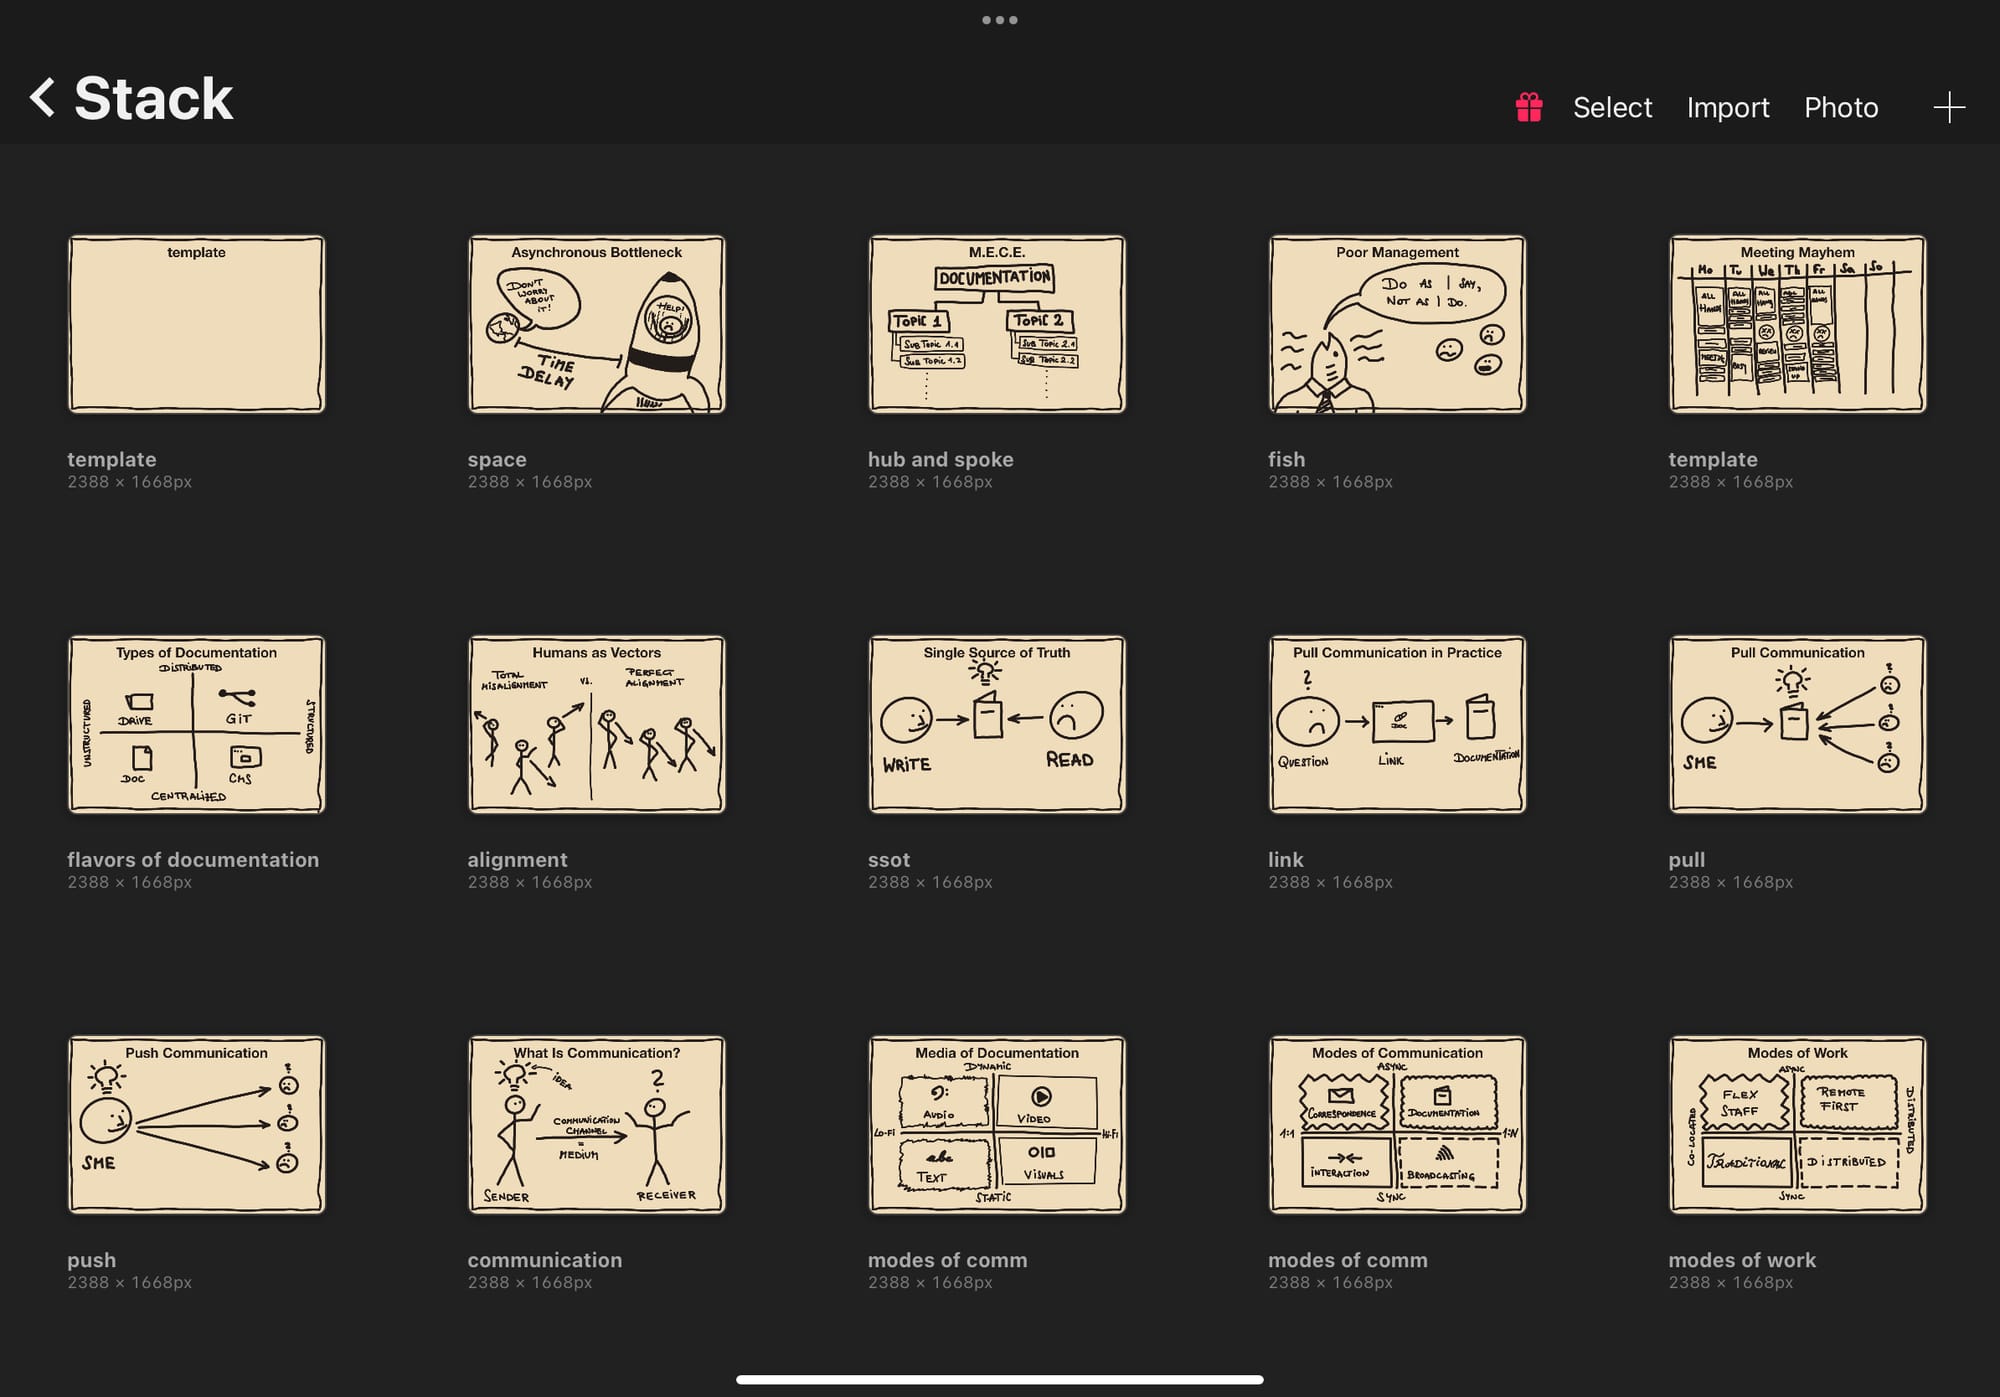Open Pull Communication in Practice thumbnail
Viewport: 2000px width, 1397px height.
tap(1397, 724)
